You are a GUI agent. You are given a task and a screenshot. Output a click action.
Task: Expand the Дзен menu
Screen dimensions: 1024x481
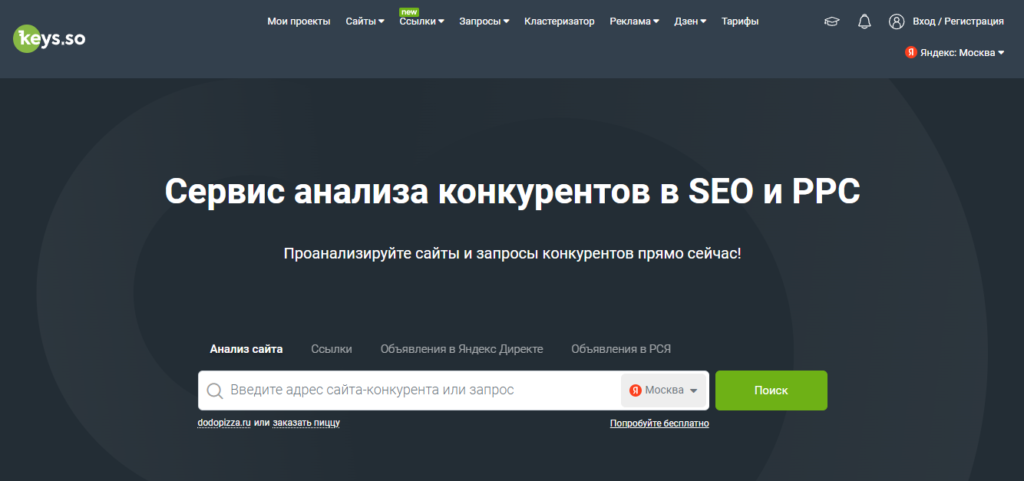click(690, 22)
